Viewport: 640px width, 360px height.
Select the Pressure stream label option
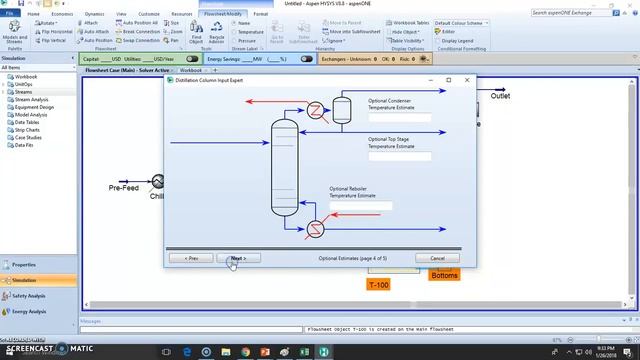[244, 41]
